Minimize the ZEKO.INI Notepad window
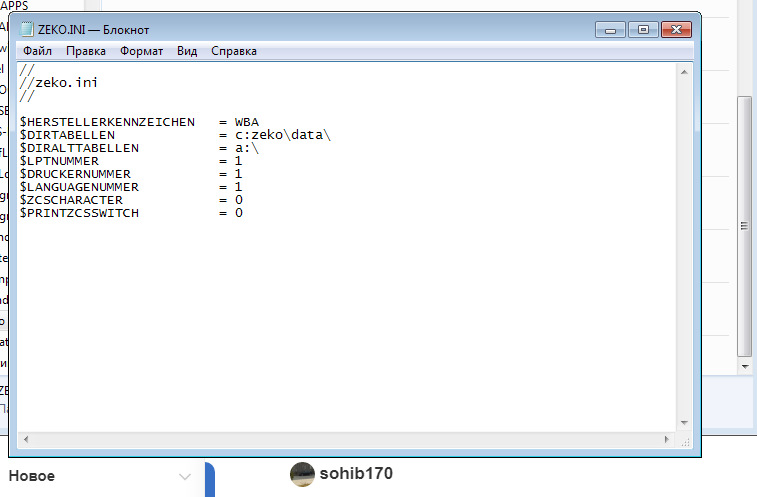The width and height of the screenshot is (757, 497). pos(610,29)
